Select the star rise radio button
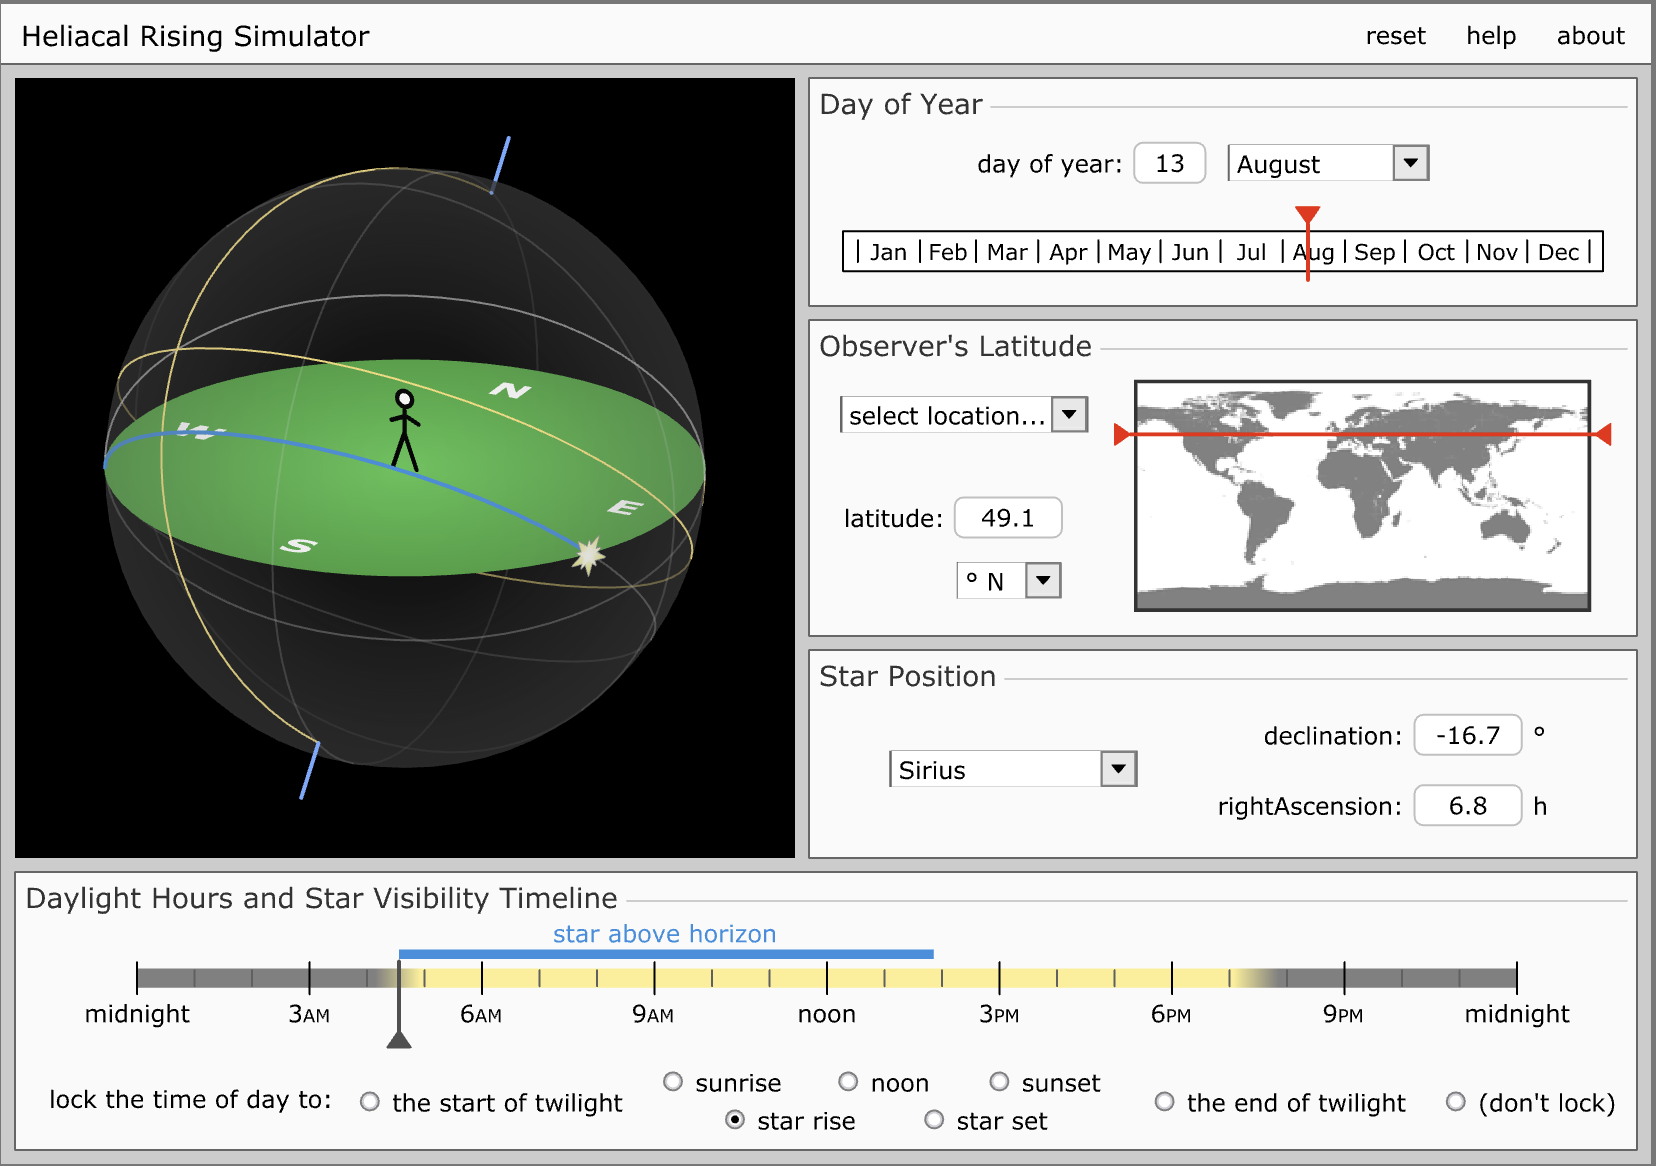 (735, 1119)
